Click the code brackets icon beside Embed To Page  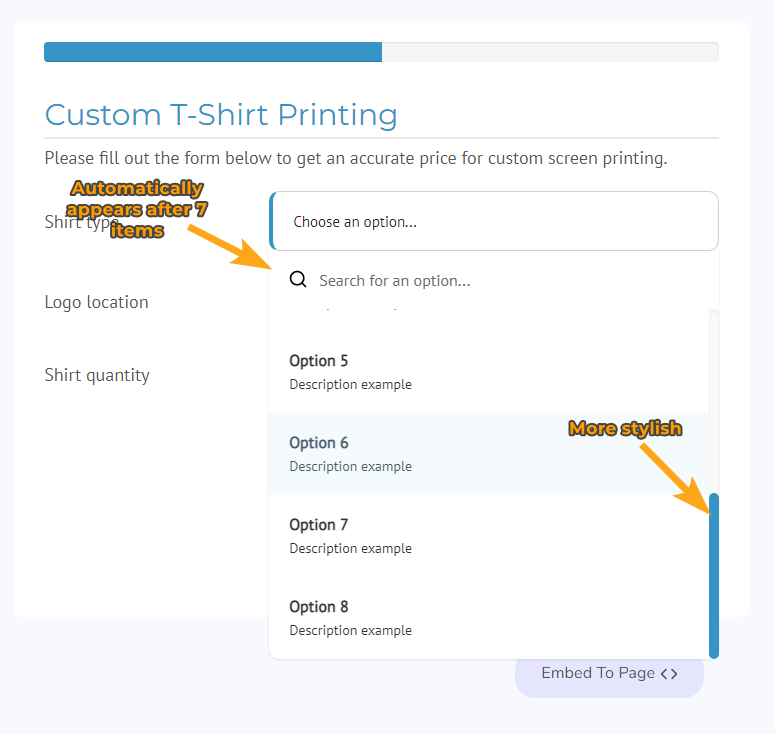tap(669, 674)
